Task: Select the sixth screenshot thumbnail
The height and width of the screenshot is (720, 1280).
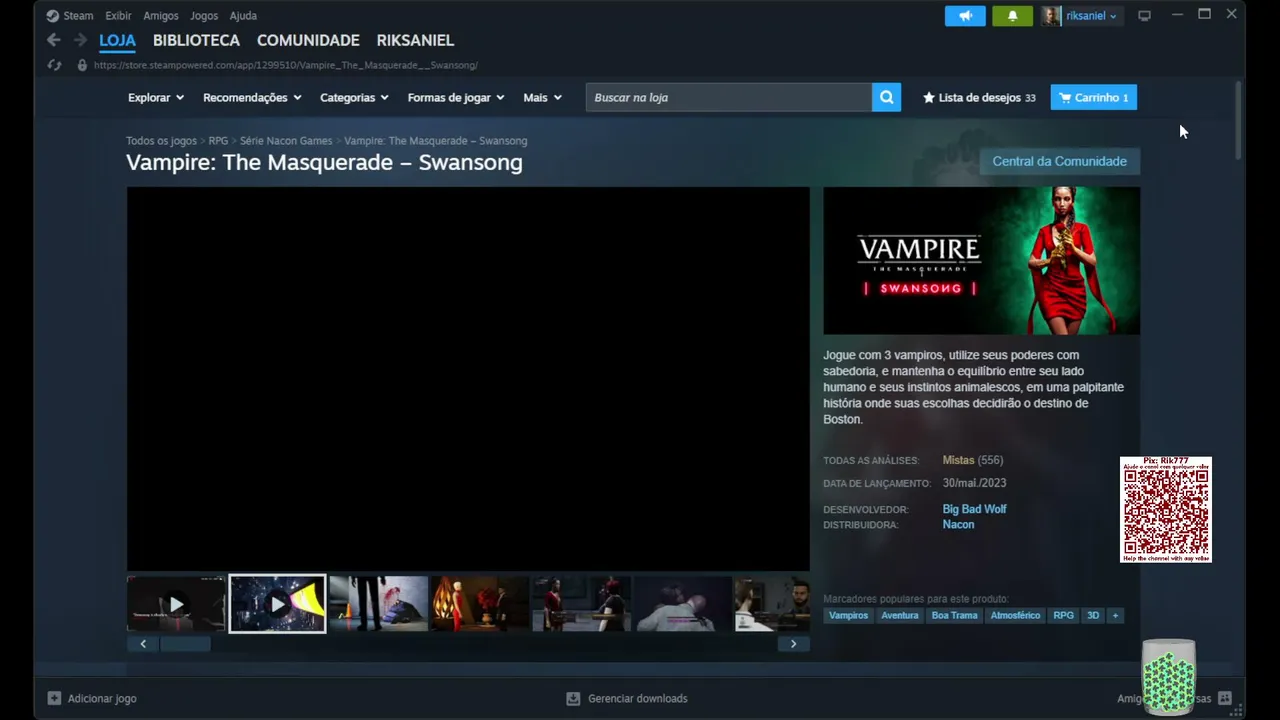Action: pos(683,604)
